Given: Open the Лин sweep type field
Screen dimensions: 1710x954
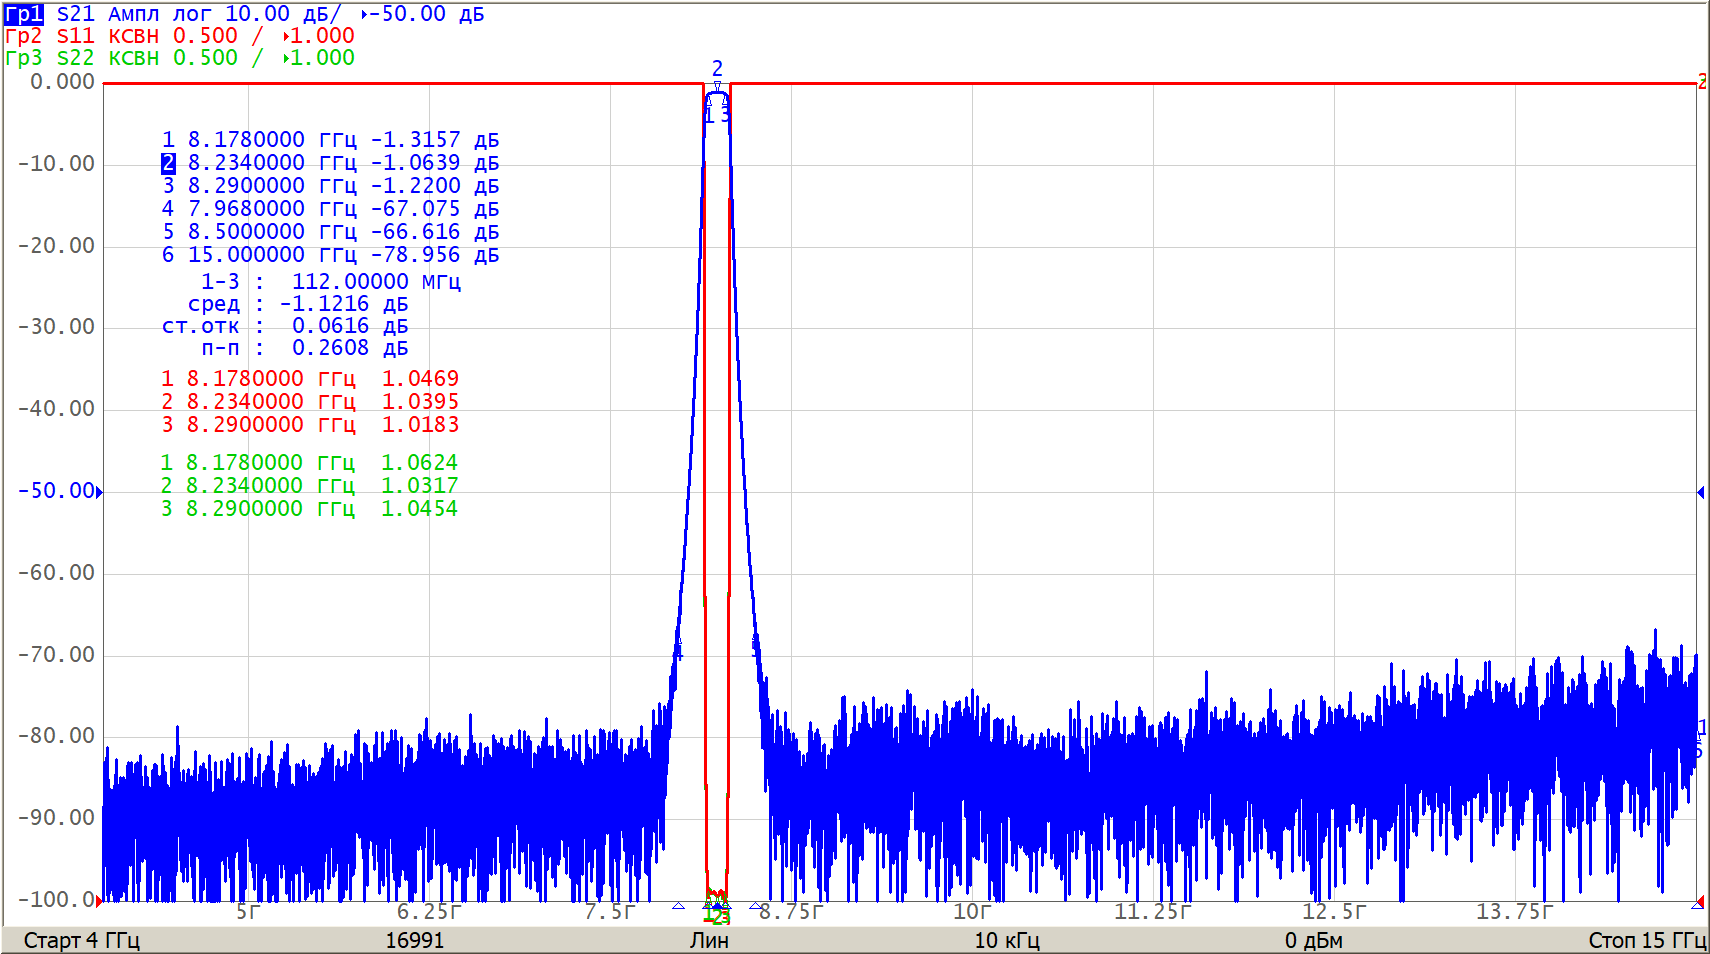Looking at the screenshot, I should tap(709, 940).
